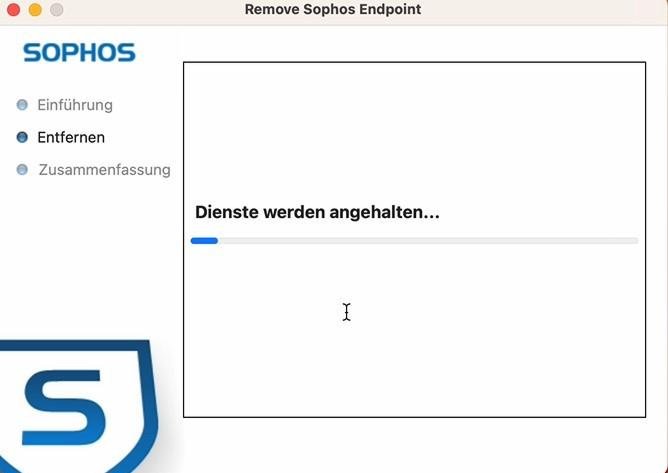668x473 pixels.
Task: Minimize the window with the yellow button
Action: [35, 9]
